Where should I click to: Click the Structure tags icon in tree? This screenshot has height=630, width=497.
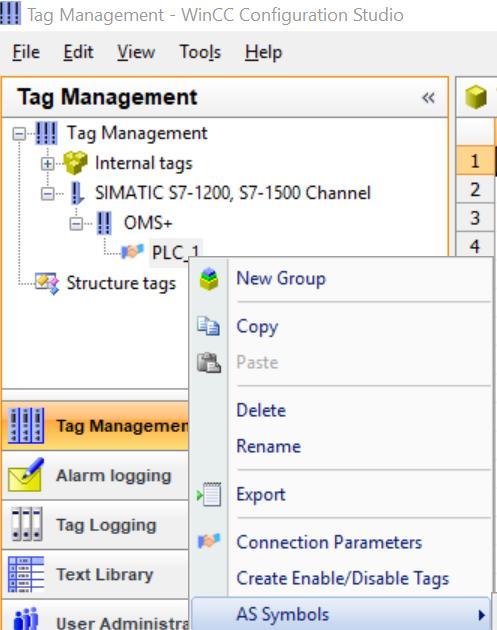(47, 283)
